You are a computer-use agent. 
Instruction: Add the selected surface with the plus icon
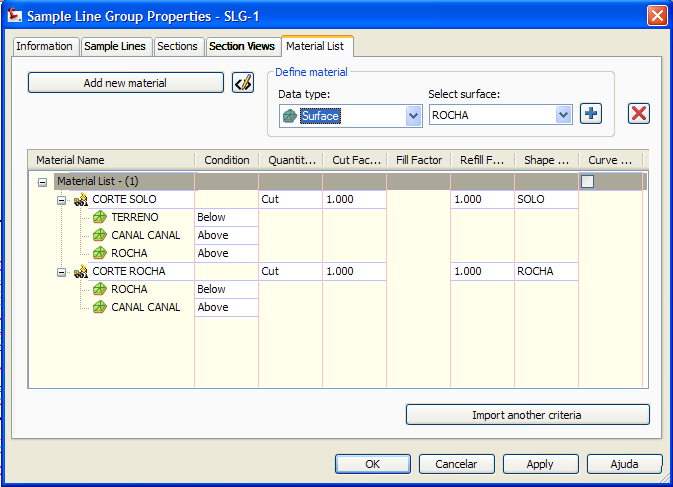click(x=591, y=114)
